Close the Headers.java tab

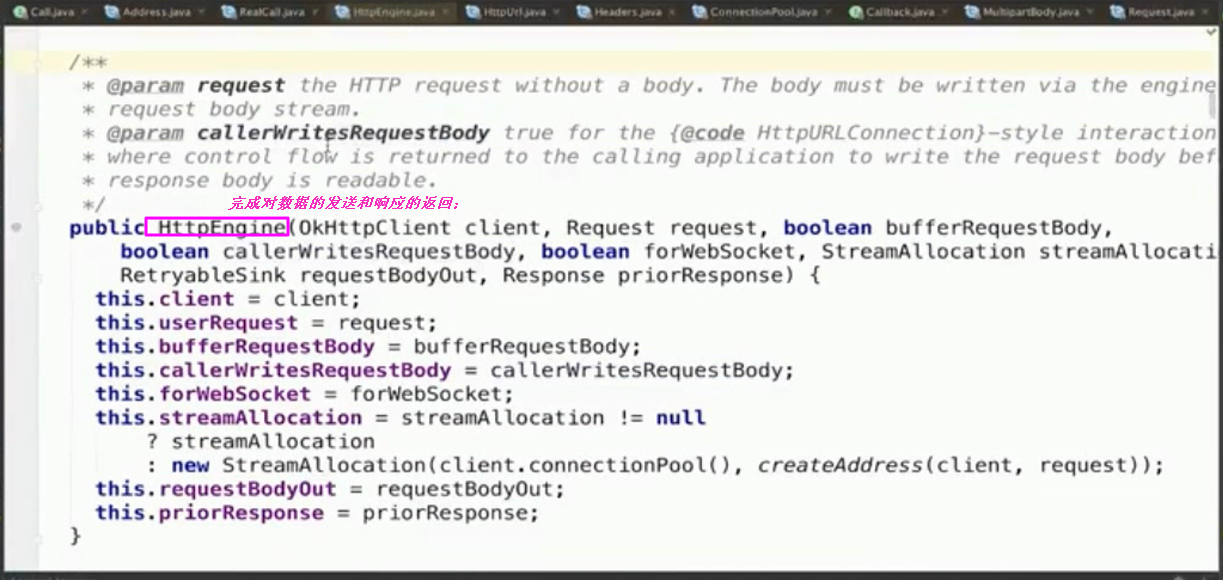(673, 13)
